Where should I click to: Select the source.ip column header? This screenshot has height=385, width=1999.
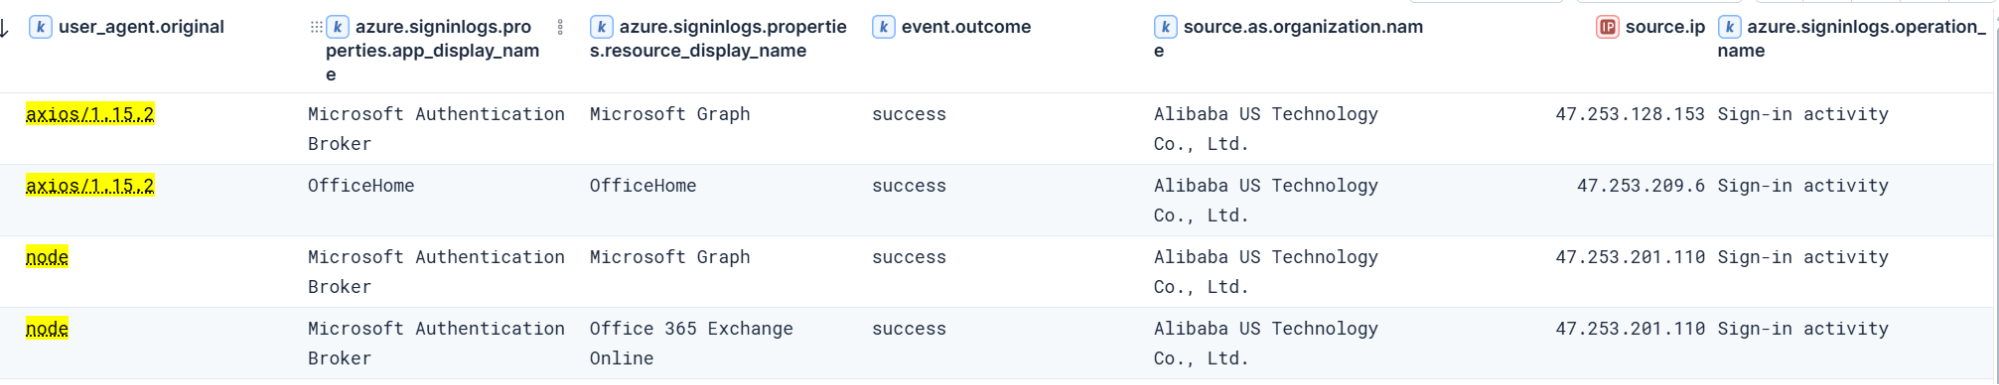click(x=1665, y=27)
